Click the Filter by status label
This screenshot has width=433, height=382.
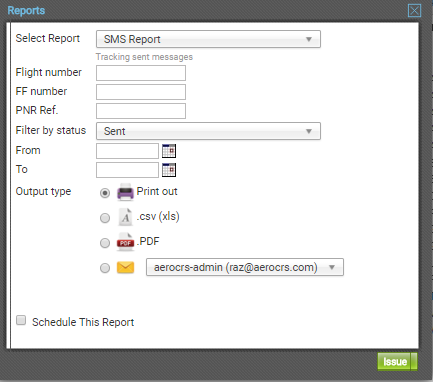pyautogui.click(x=51, y=130)
